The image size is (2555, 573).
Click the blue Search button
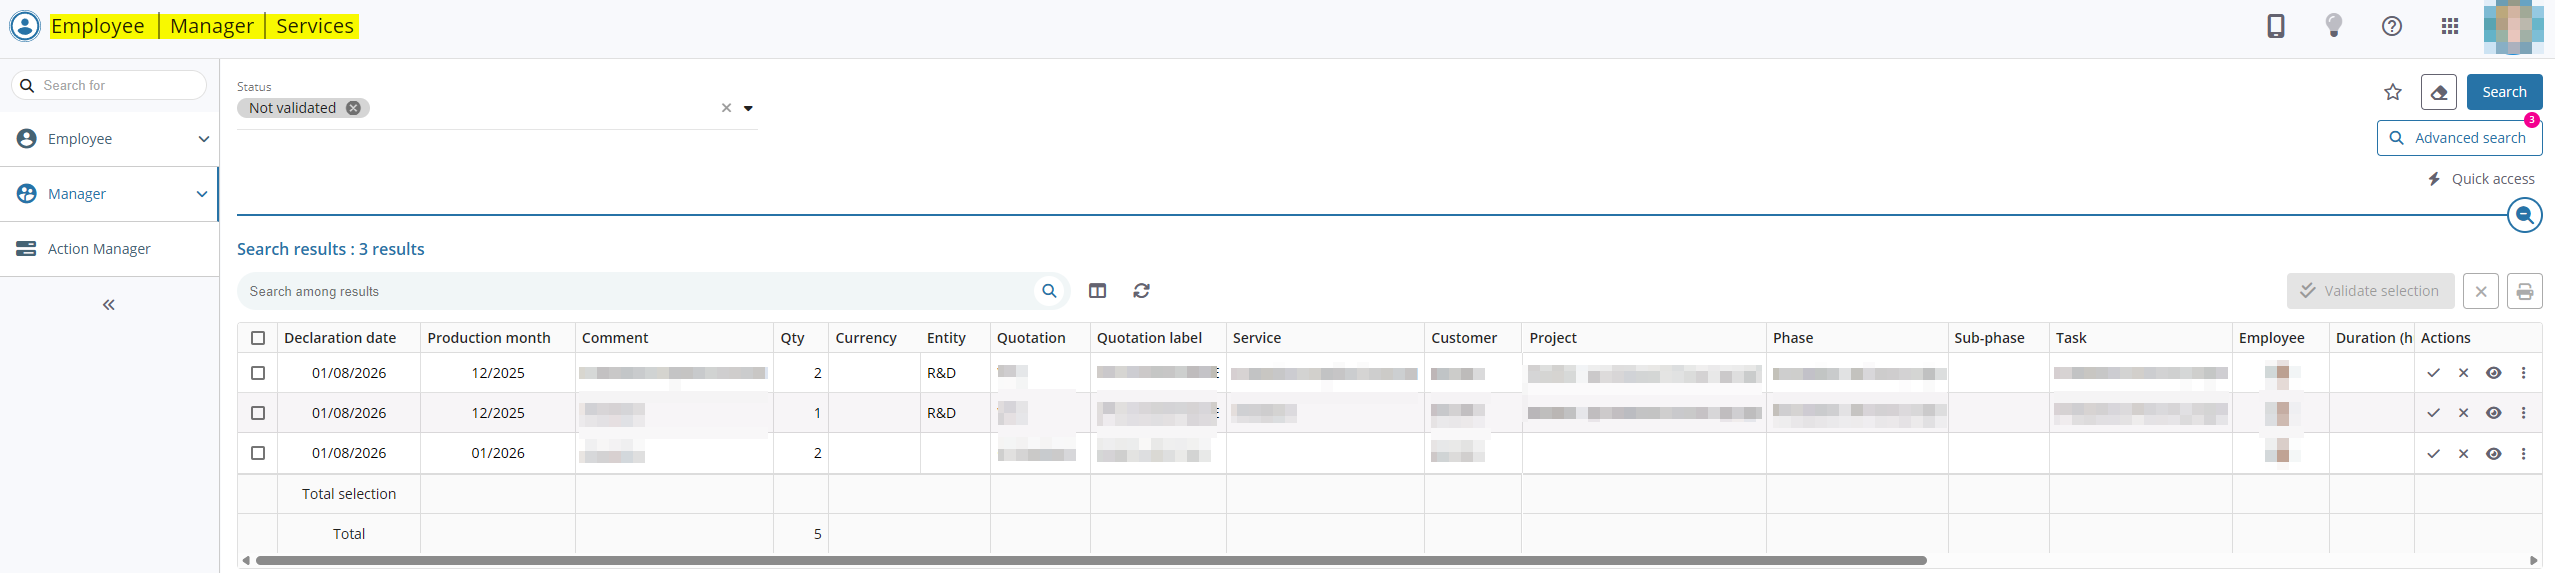pyautogui.click(x=2503, y=92)
